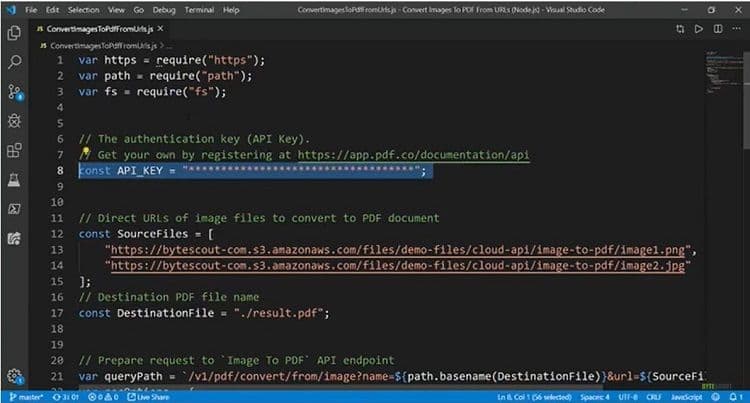Open the Source Control view

coord(14,91)
